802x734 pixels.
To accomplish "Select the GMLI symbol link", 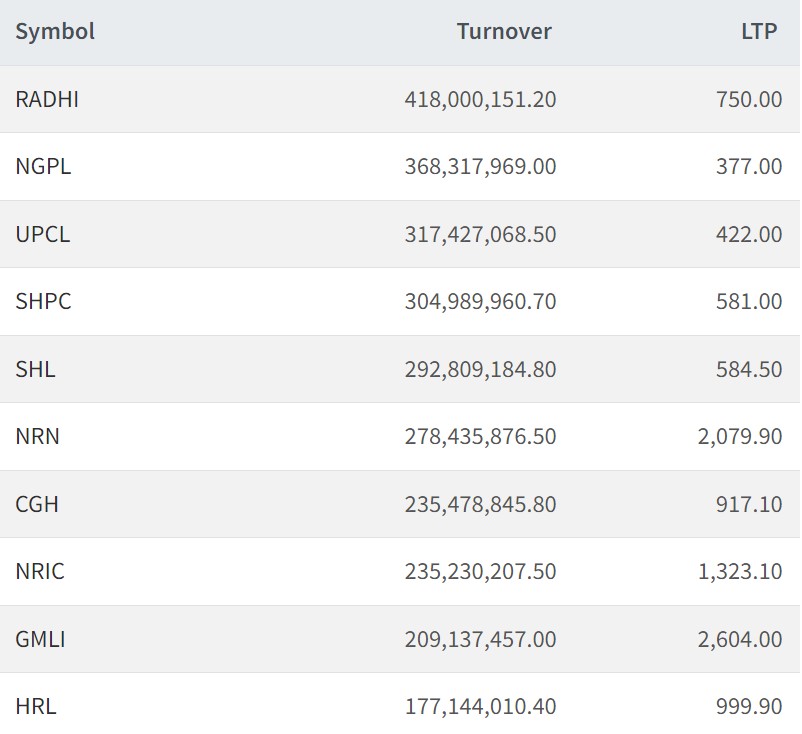I will tap(40, 640).
